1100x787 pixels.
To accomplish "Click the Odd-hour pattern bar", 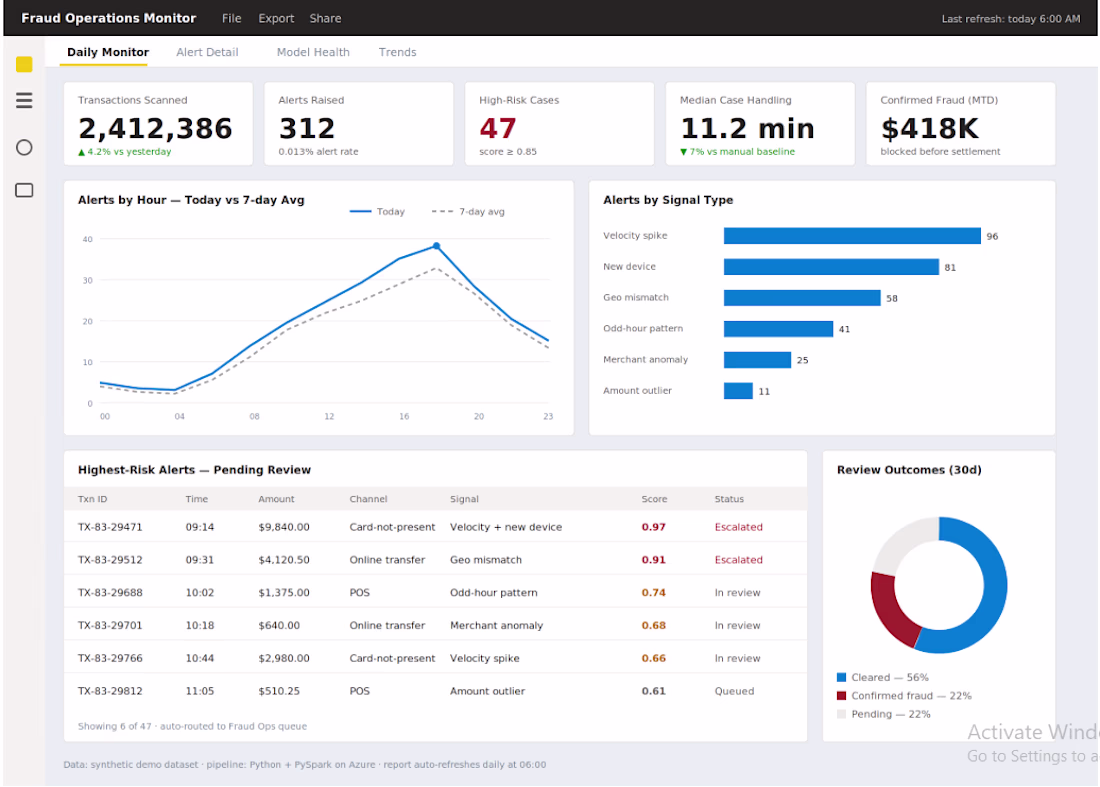I will coord(778,328).
